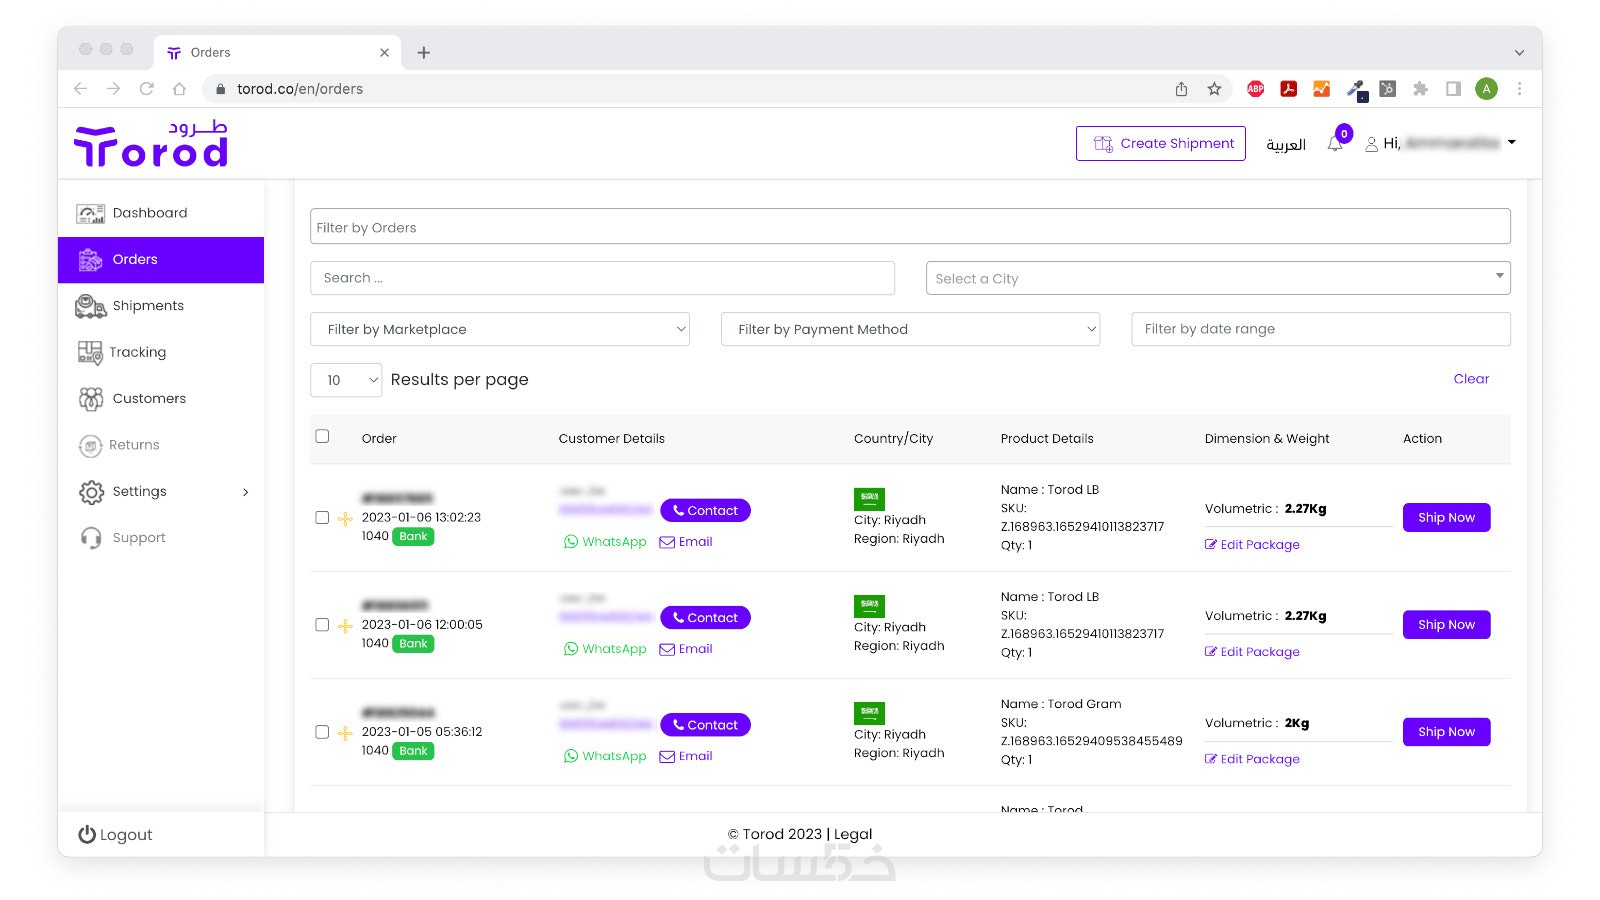Click WhatsApp icon in first order row
Viewport: 1600px width, 900px height.
(x=571, y=542)
